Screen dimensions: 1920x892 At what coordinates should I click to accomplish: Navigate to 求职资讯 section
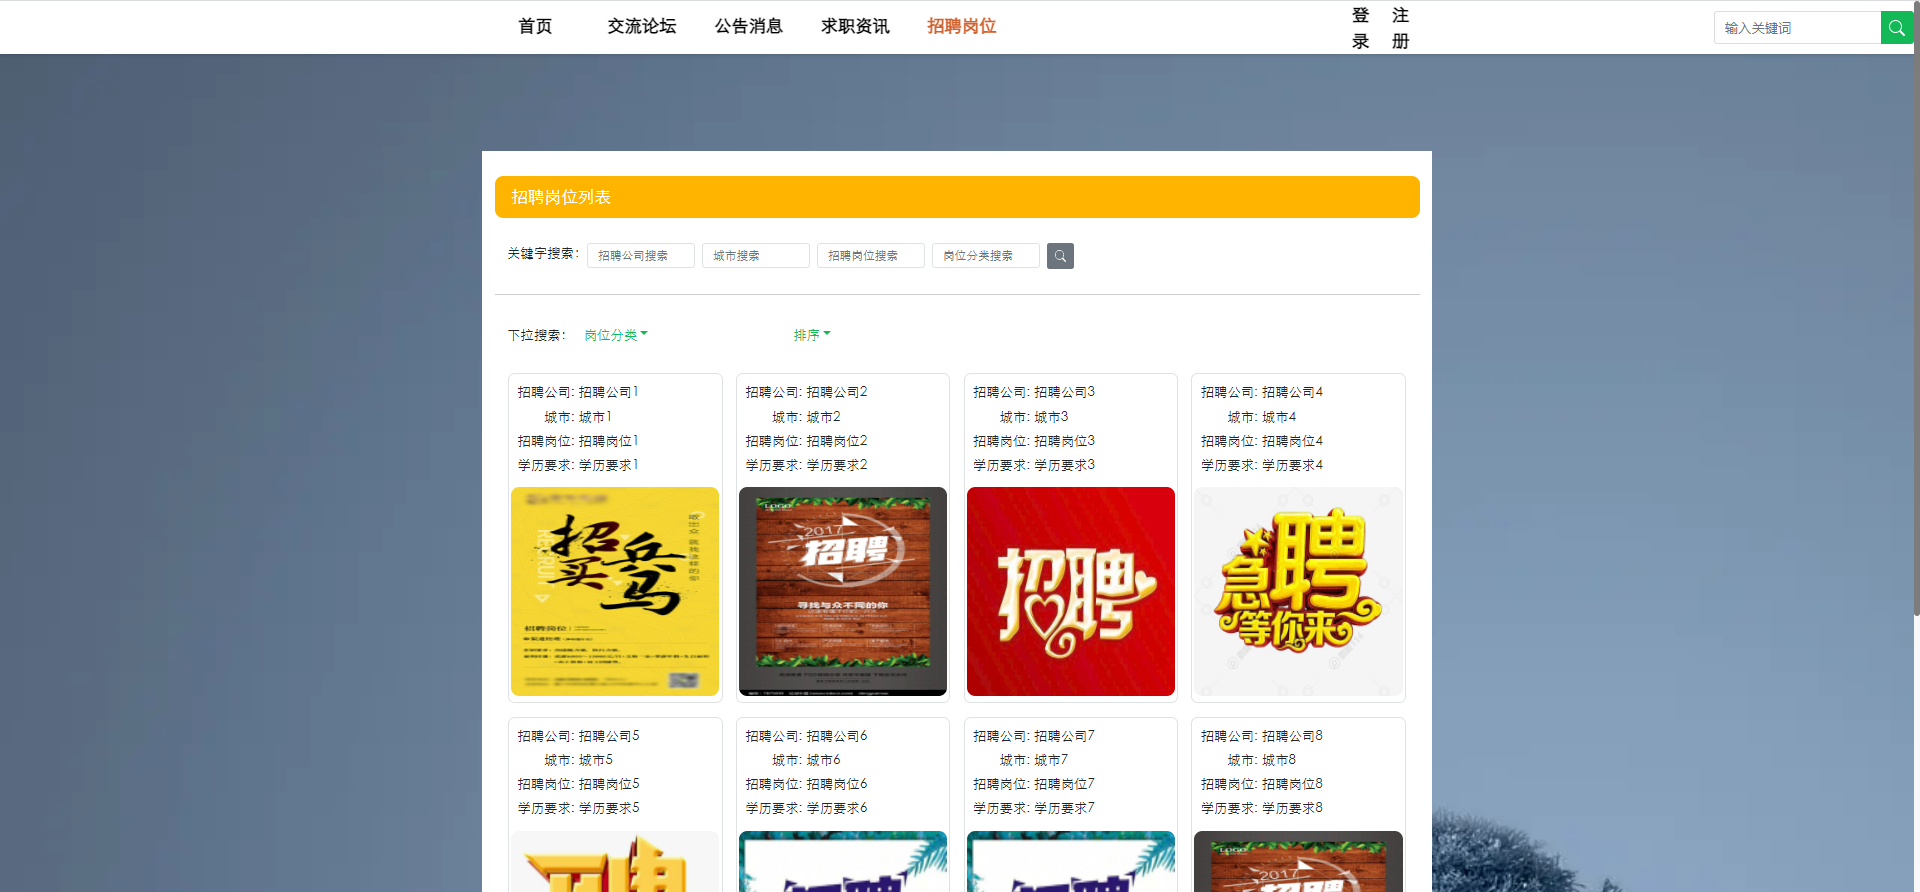[855, 27]
